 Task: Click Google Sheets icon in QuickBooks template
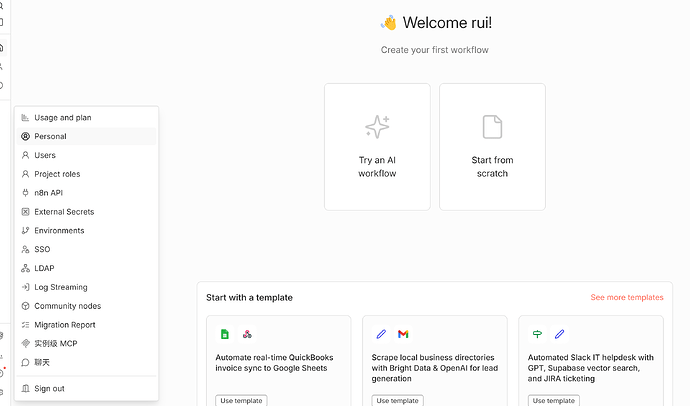point(224,334)
